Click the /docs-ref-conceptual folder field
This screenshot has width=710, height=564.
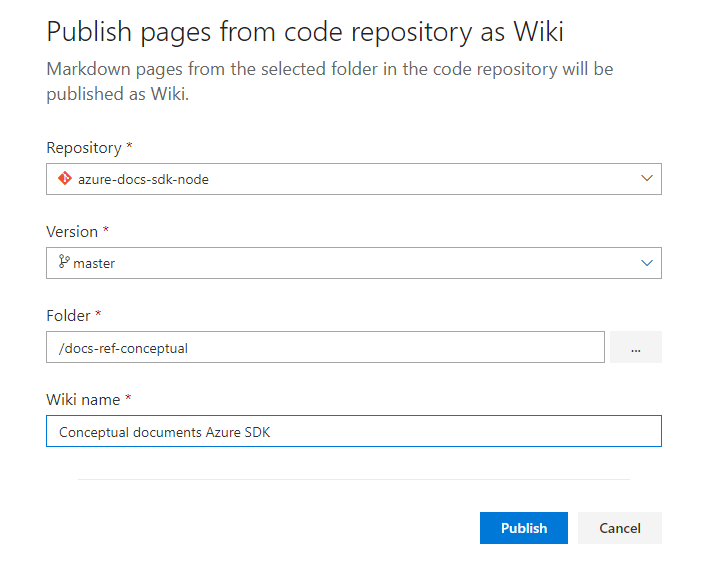pos(325,347)
